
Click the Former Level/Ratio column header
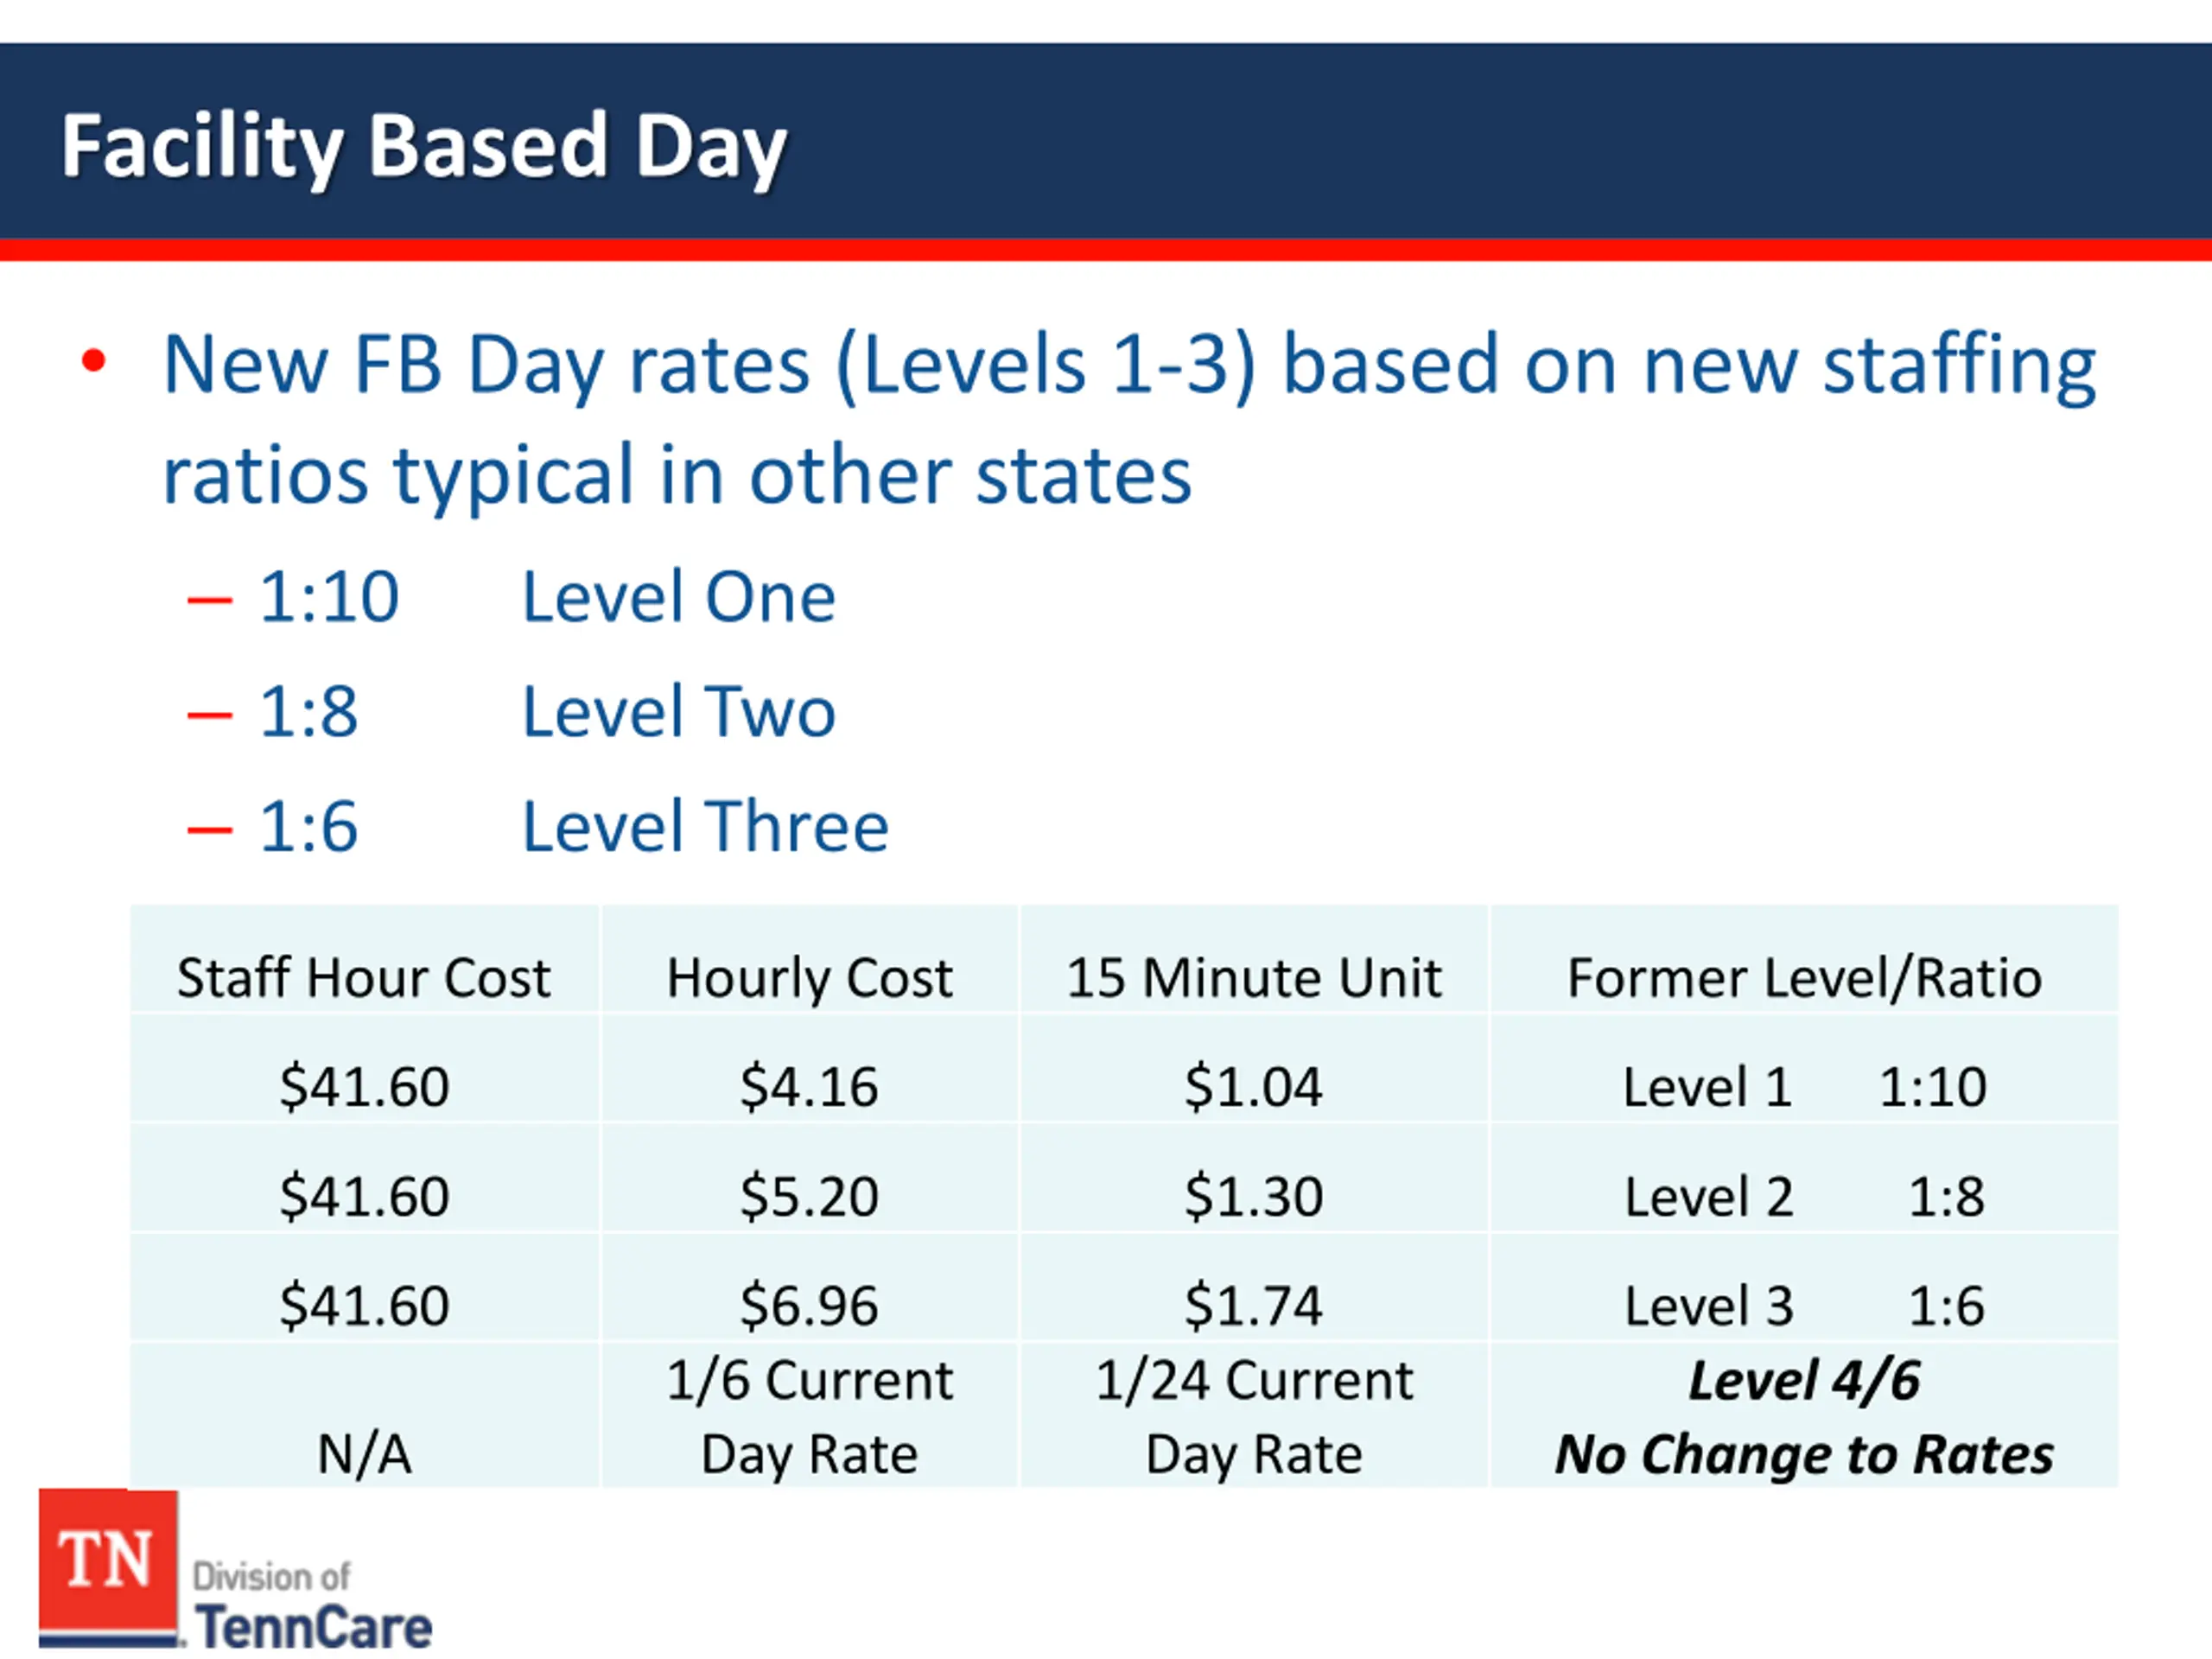pyautogui.click(x=1804, y=977)
